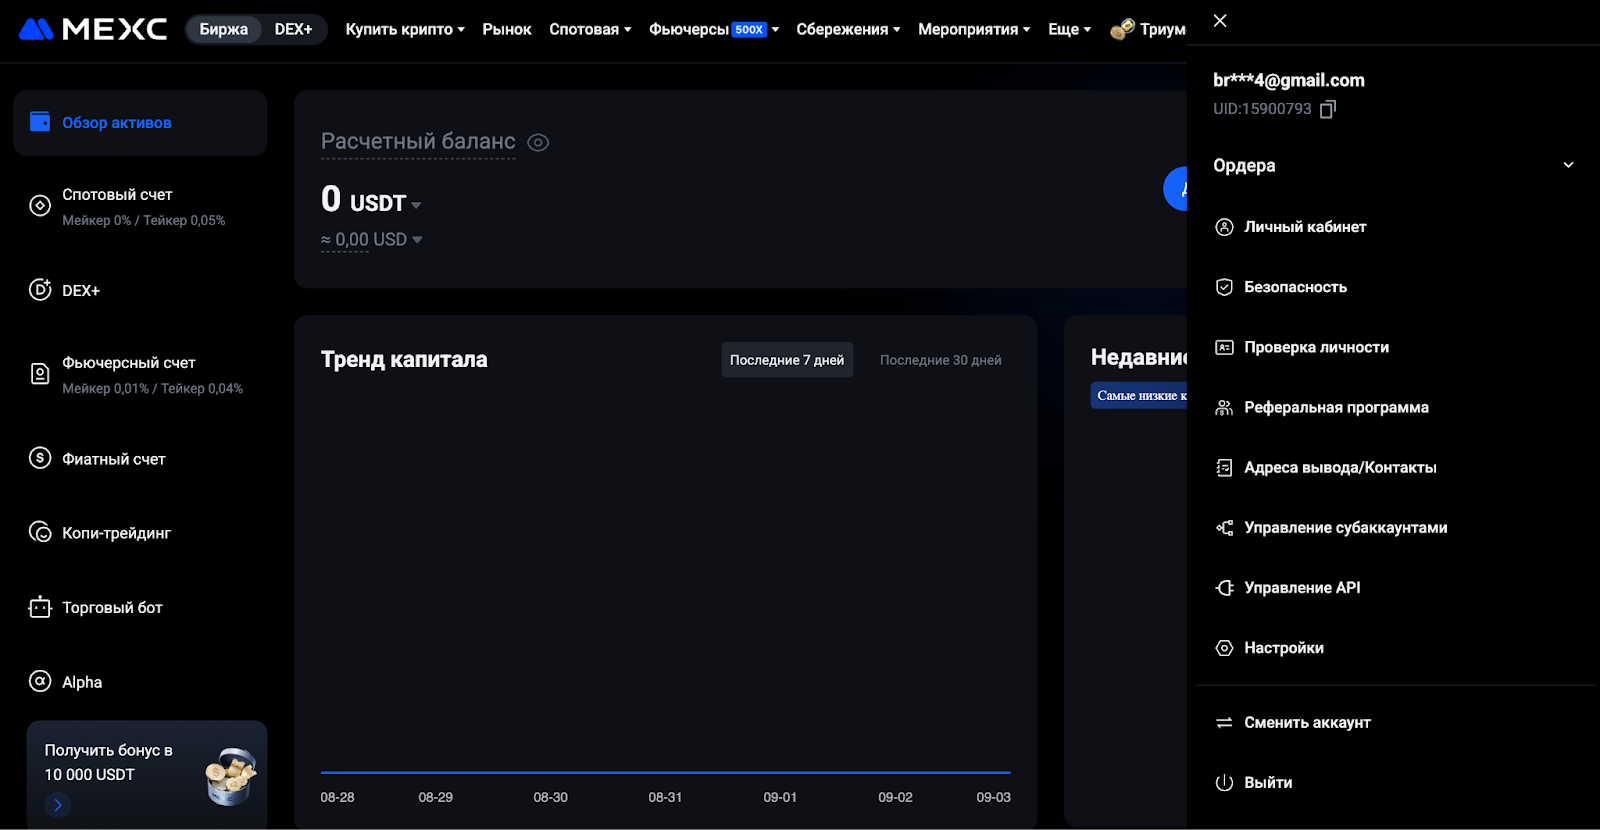Close the account side panel

tap(1220, 20)
